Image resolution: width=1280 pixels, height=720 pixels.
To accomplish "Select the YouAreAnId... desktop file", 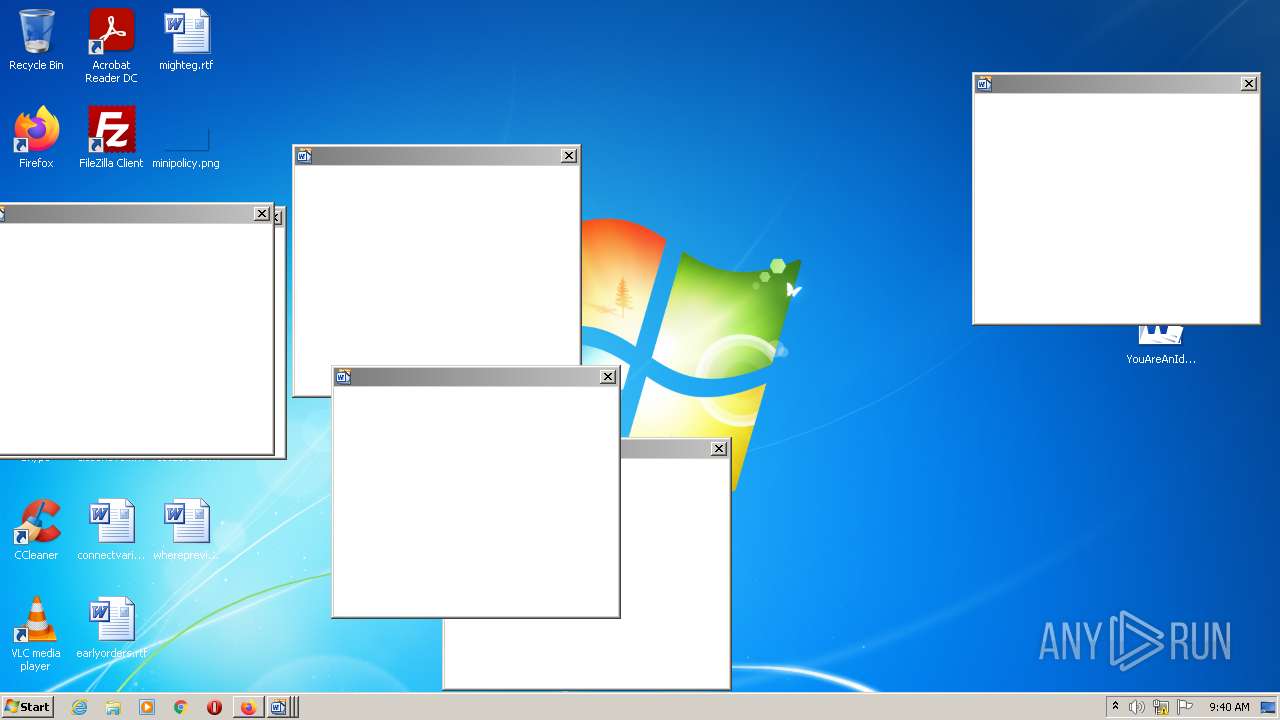I will tap(1161, 346).
